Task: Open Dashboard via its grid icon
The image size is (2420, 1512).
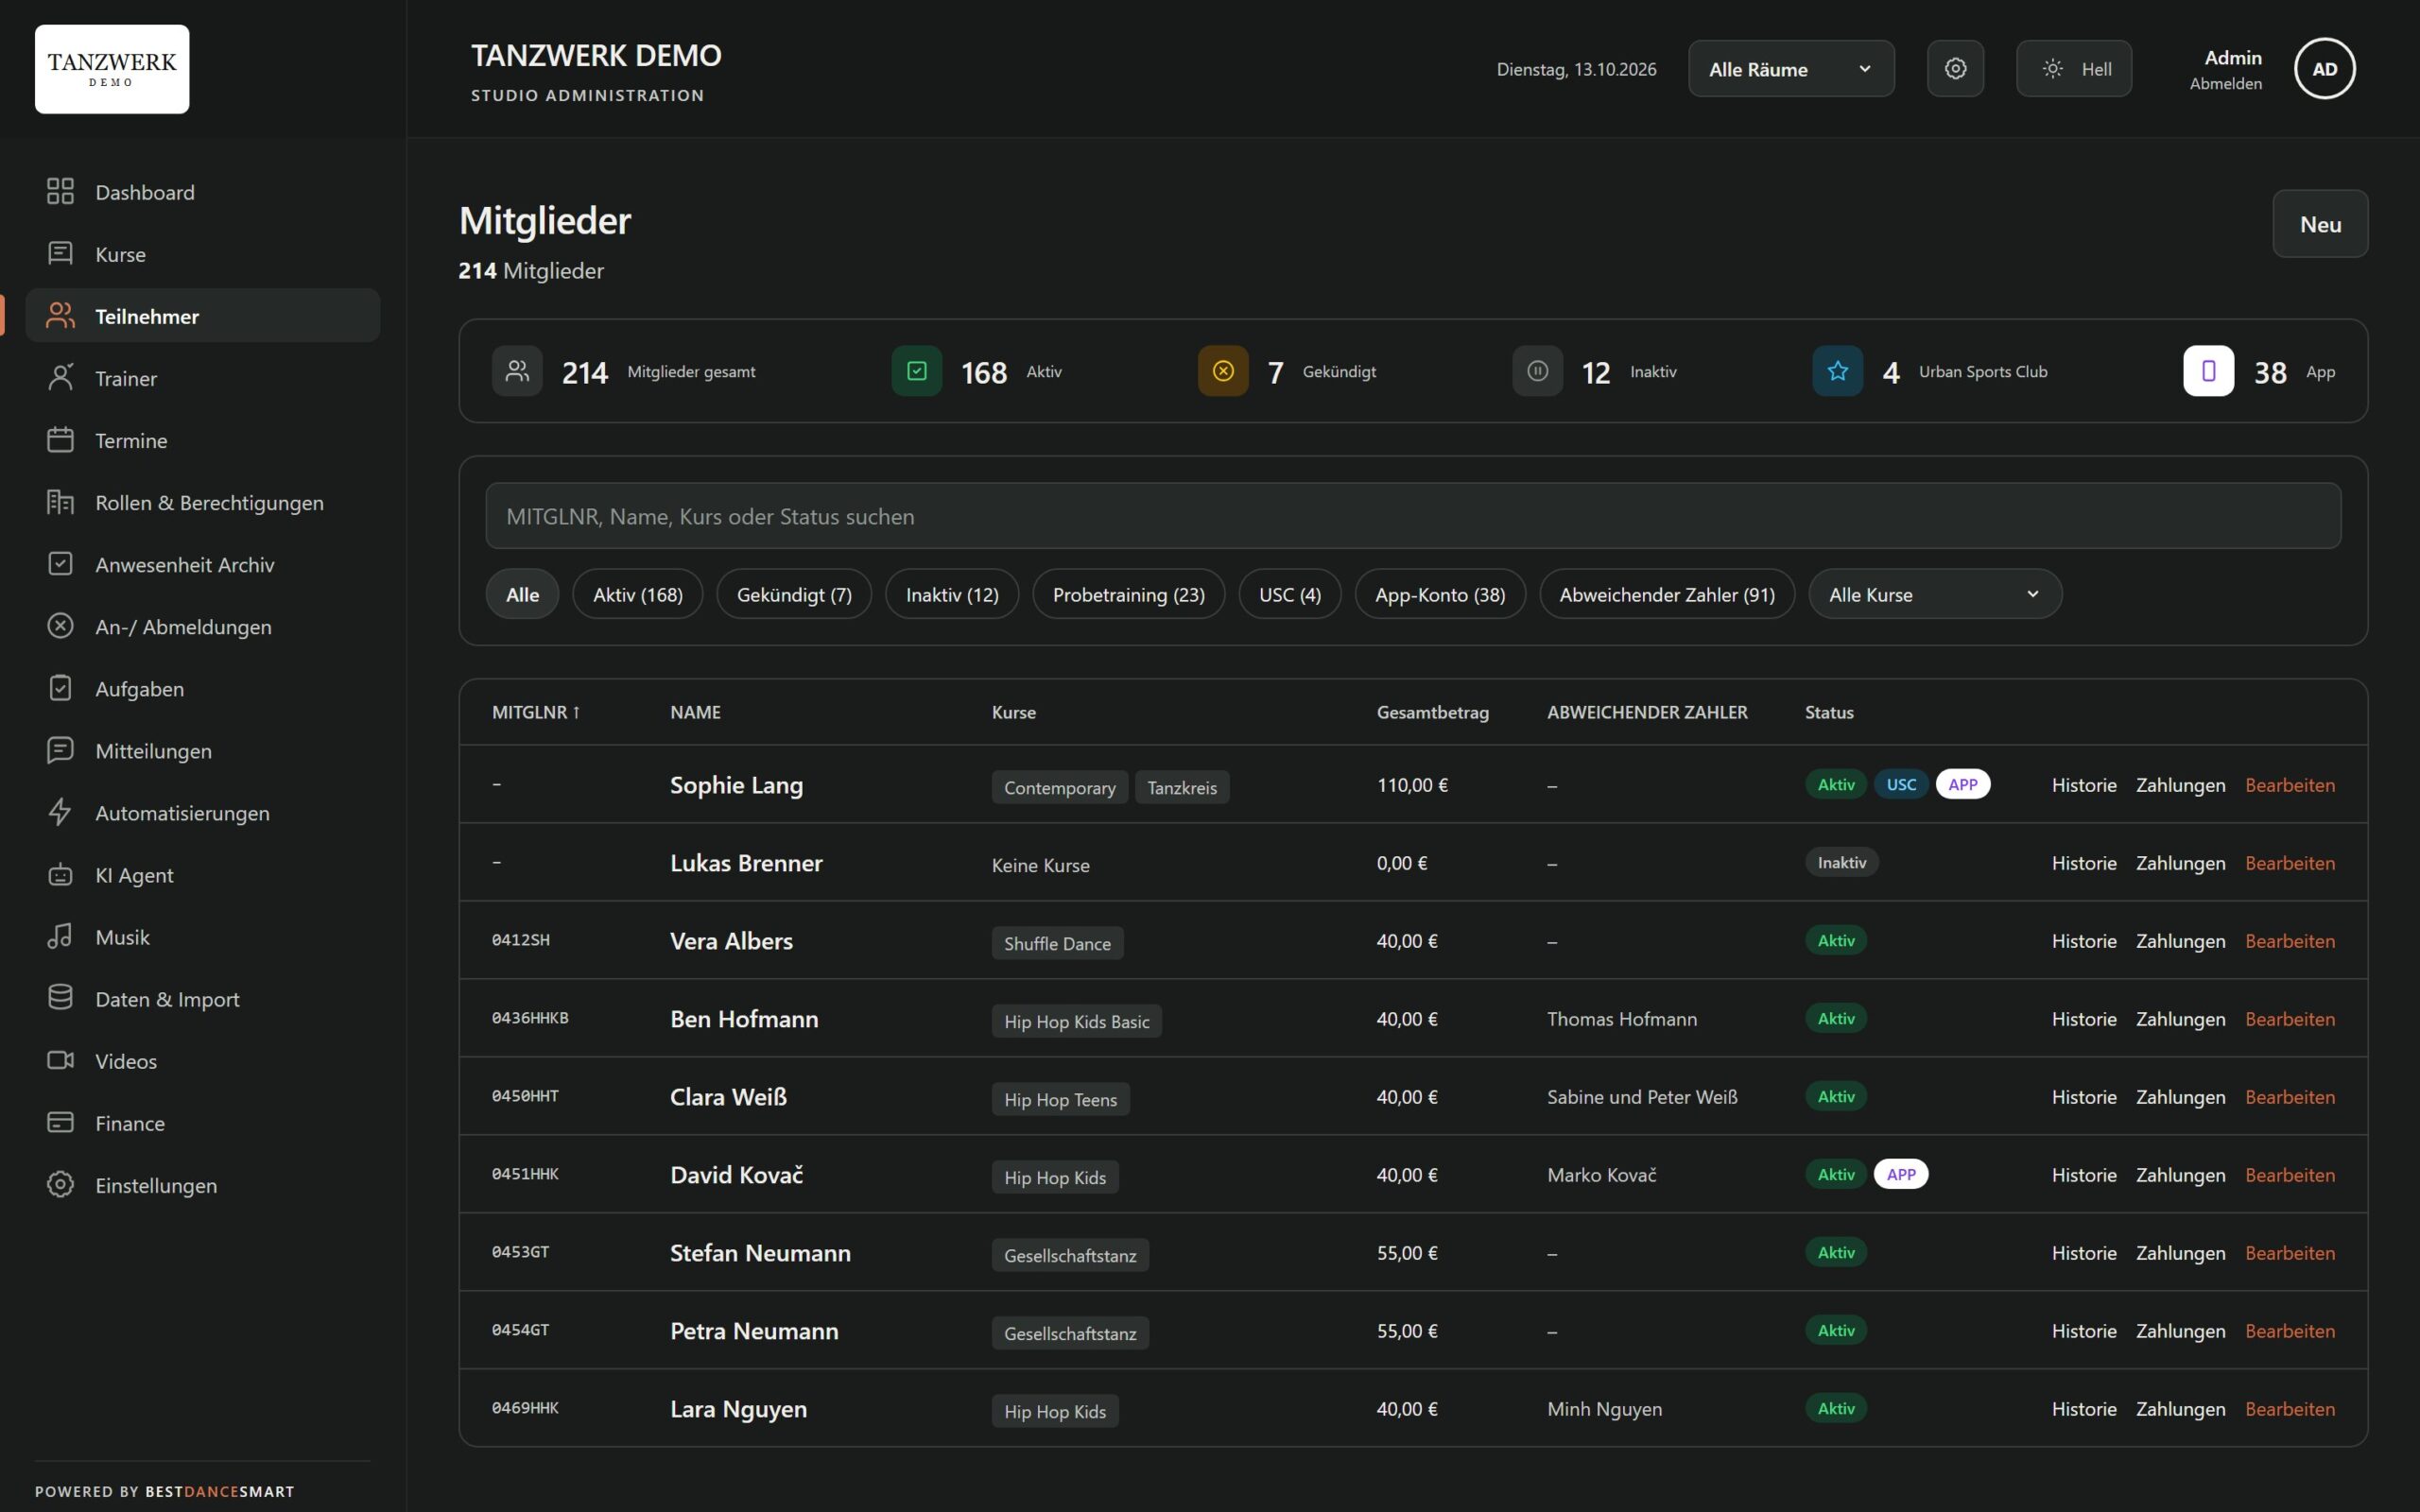Action: (60, 191)
